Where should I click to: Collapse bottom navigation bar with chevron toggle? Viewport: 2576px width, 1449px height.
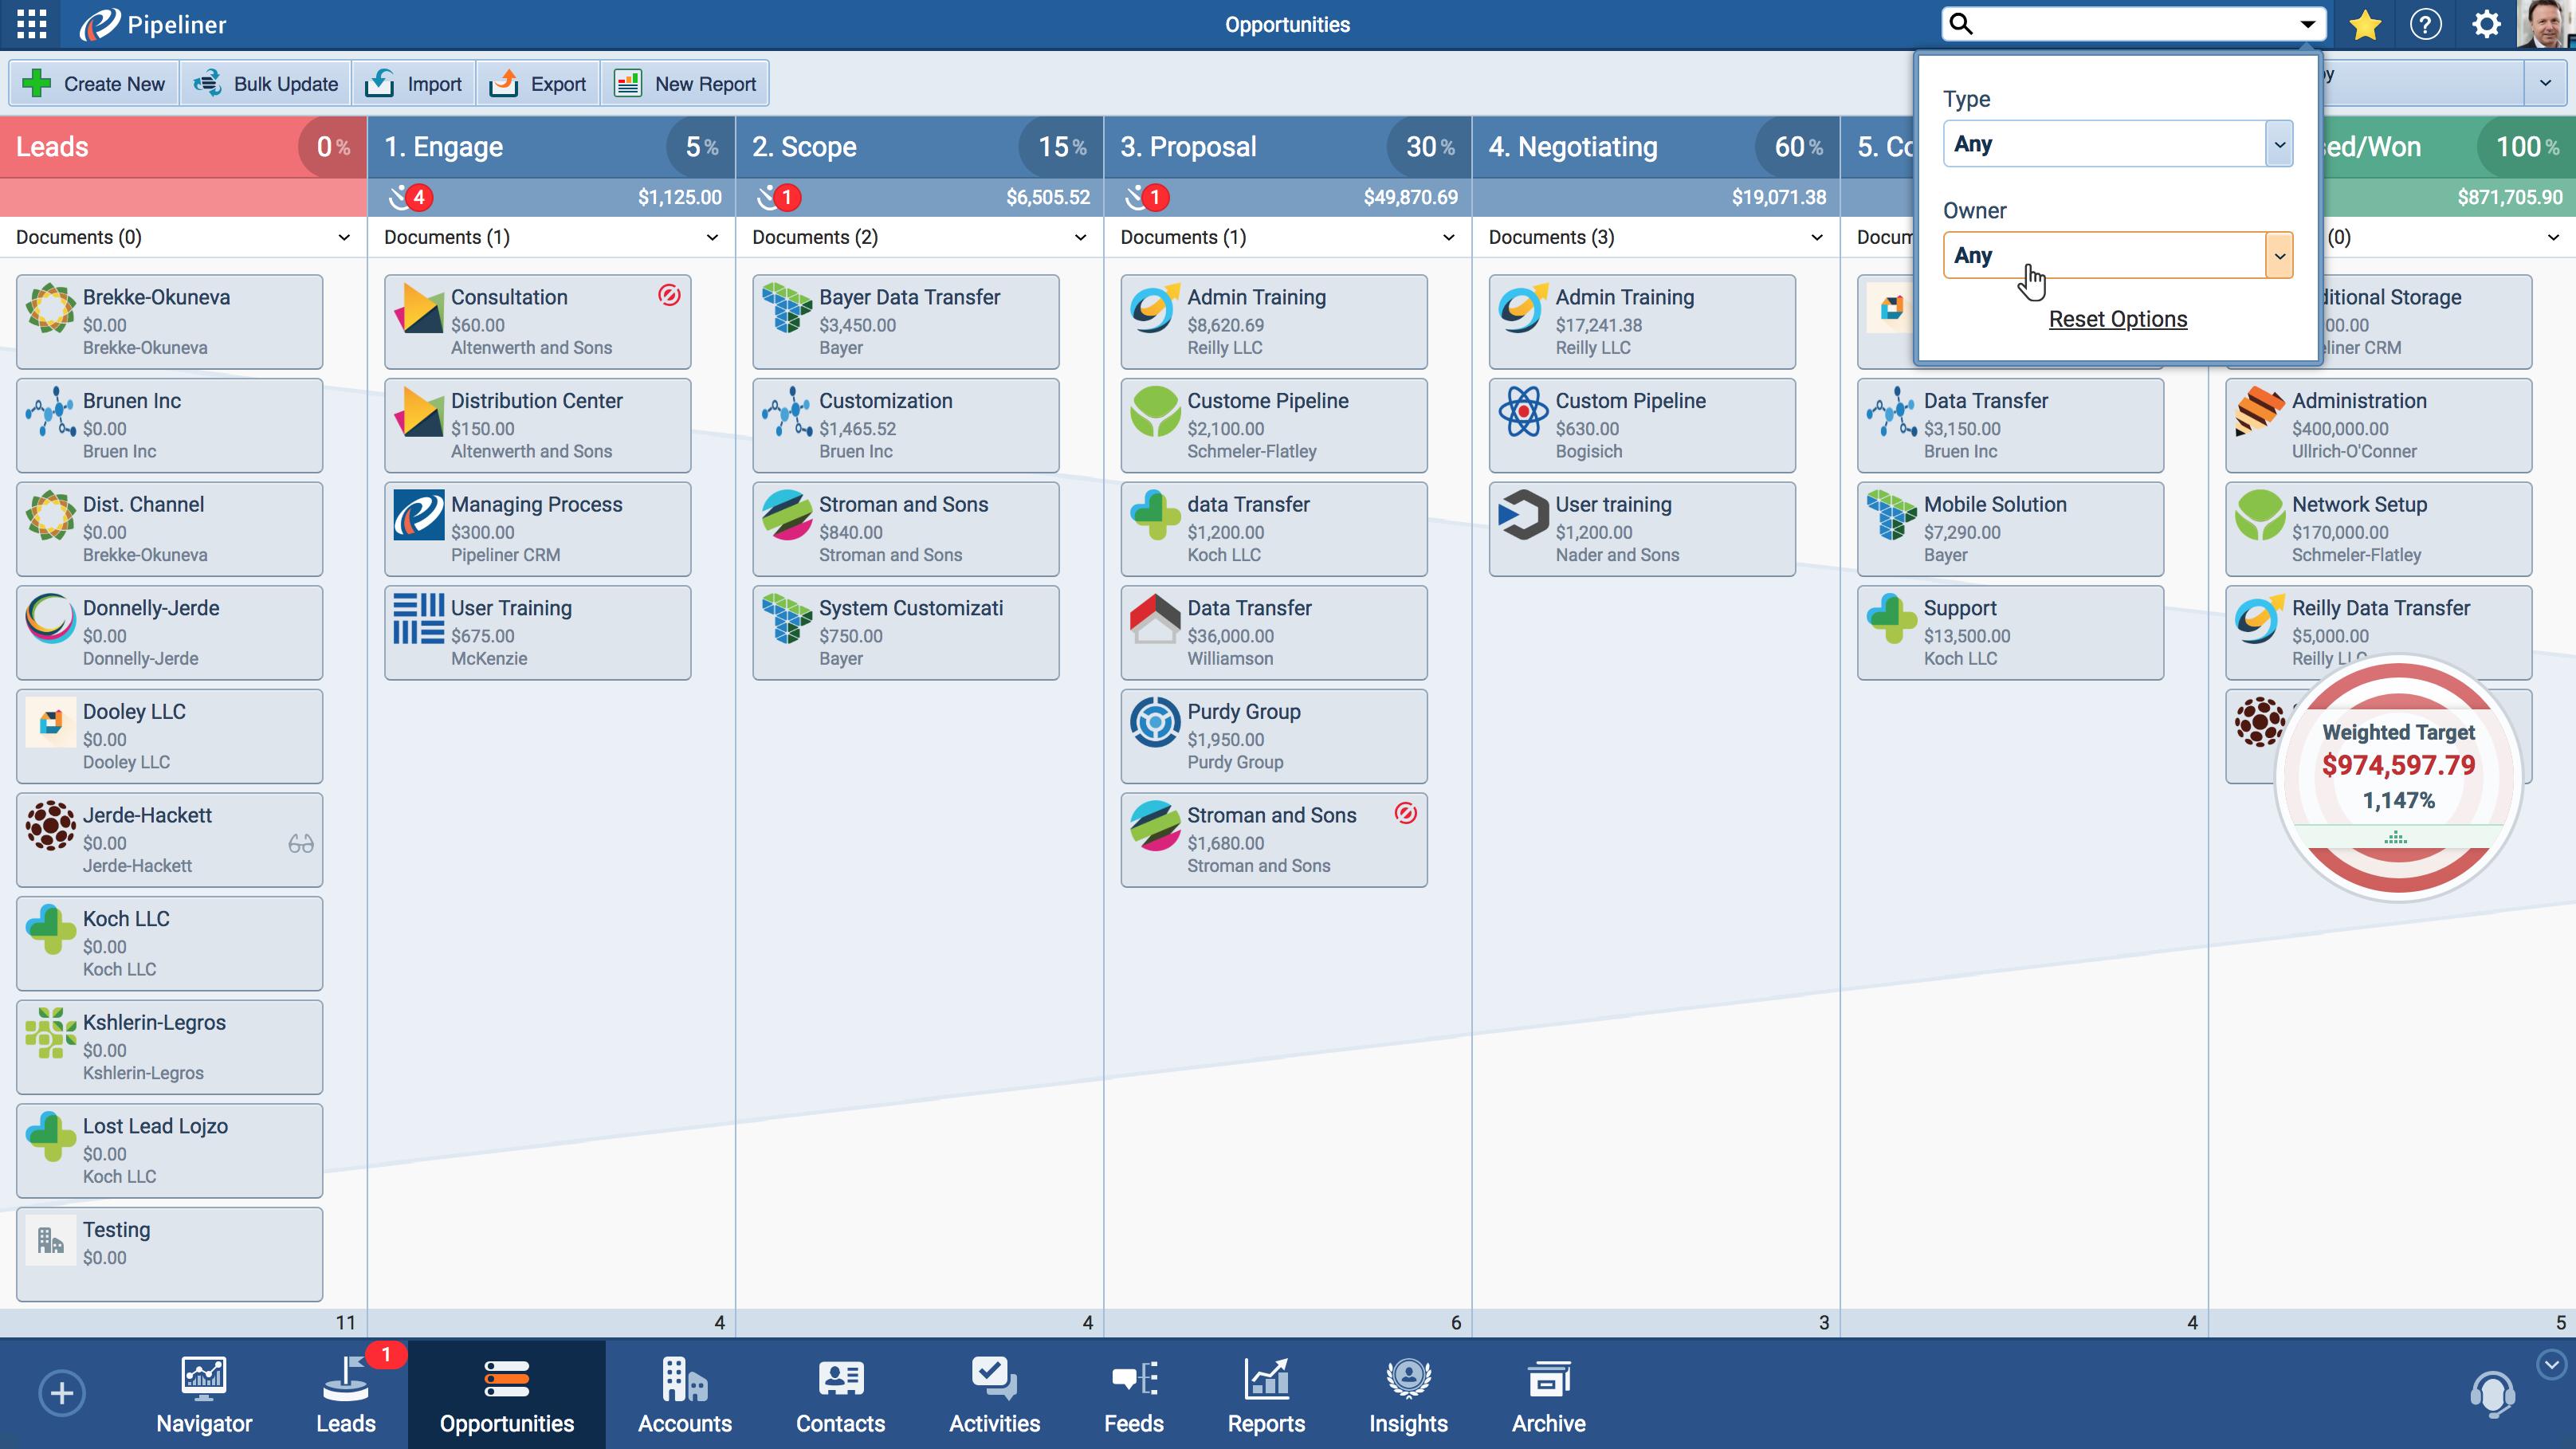click(x=2551, y=1364)
